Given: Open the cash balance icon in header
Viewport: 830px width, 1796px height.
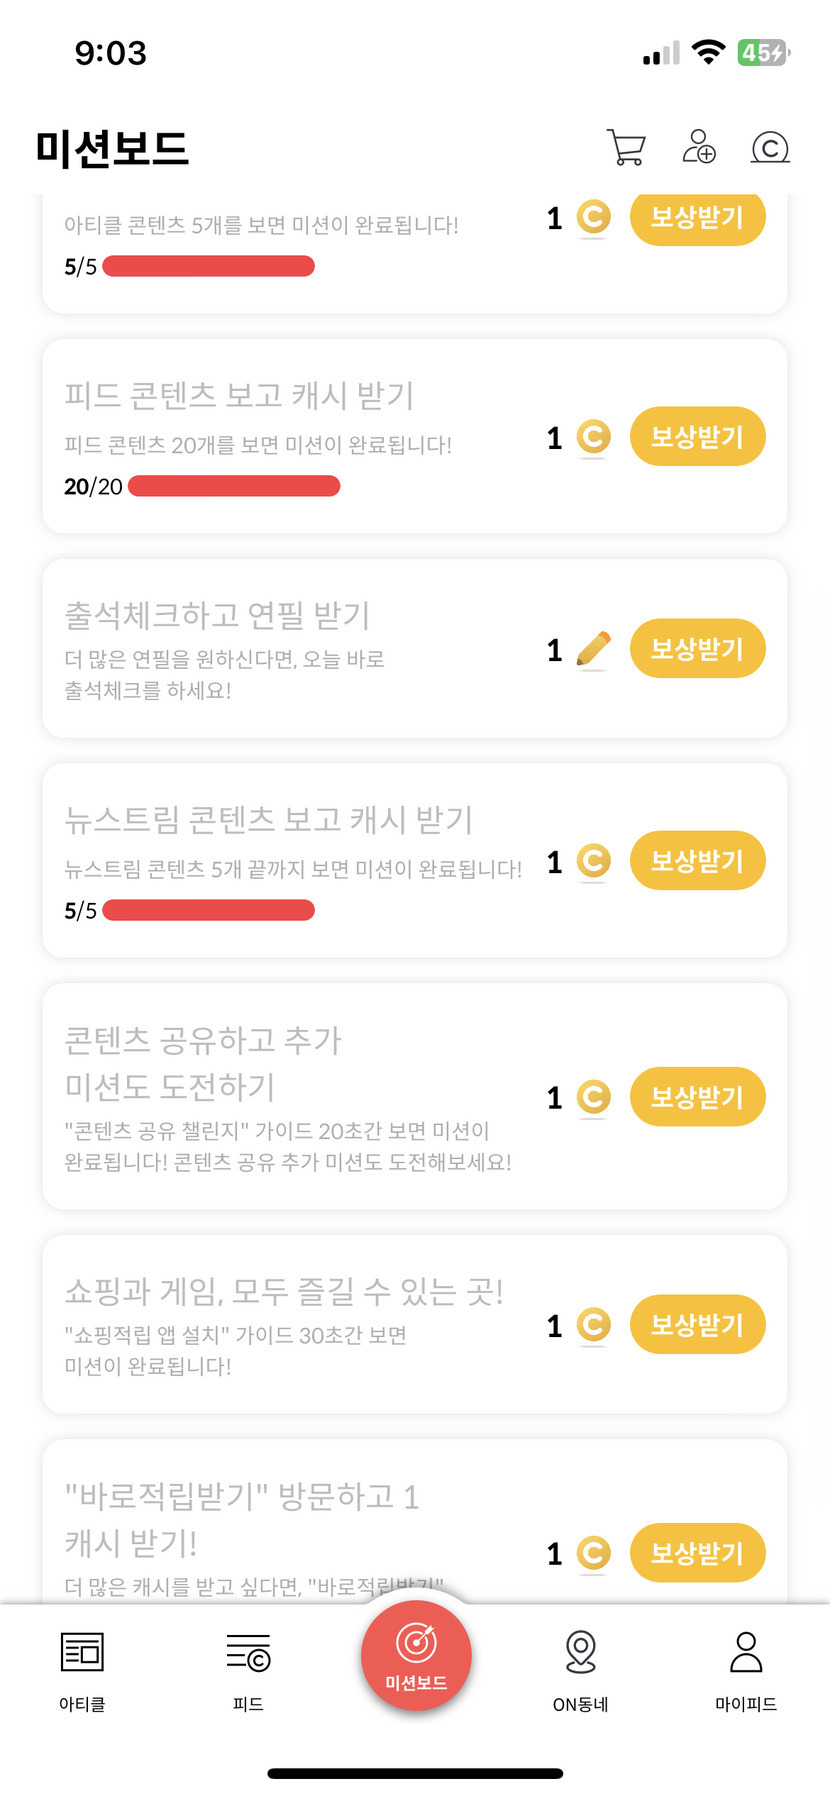Looking at the screenshot, I should click(x=770, y=148).
